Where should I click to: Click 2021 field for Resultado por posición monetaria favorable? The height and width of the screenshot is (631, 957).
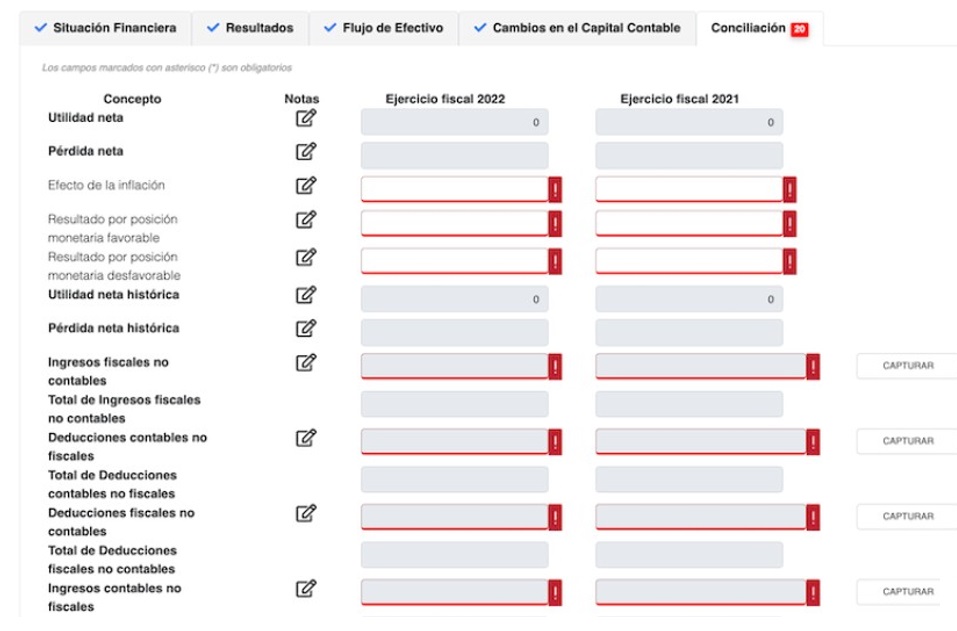pos(689,224)
